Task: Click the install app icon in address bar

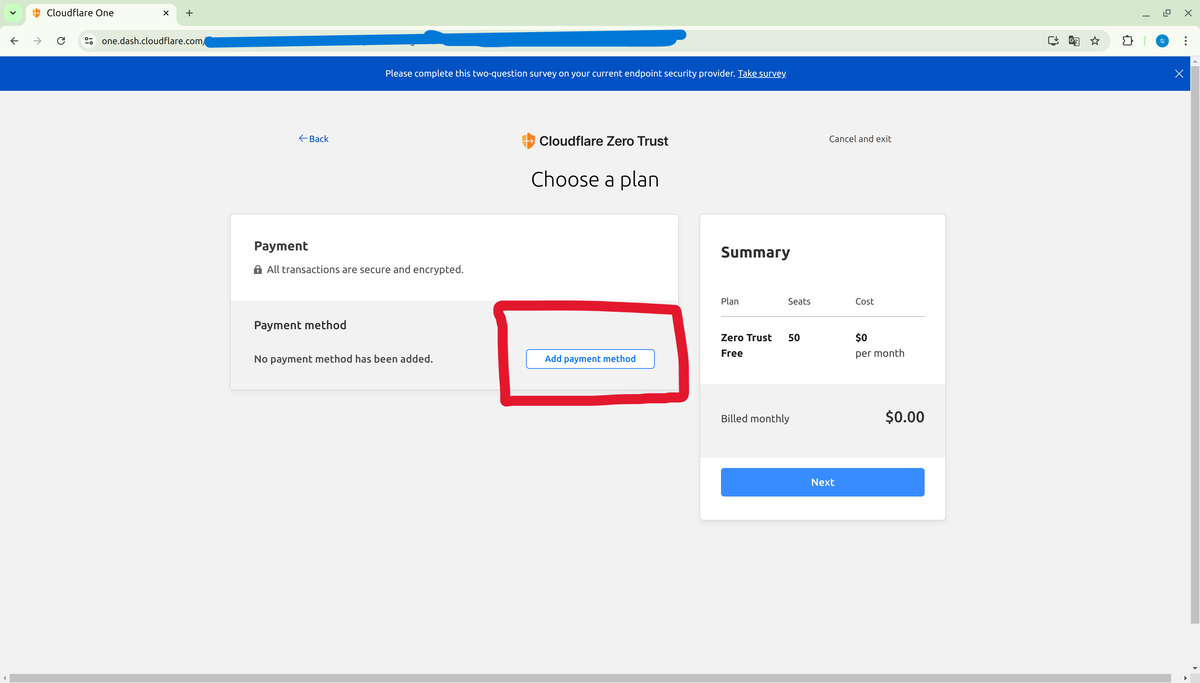Action: (1053, 41)
